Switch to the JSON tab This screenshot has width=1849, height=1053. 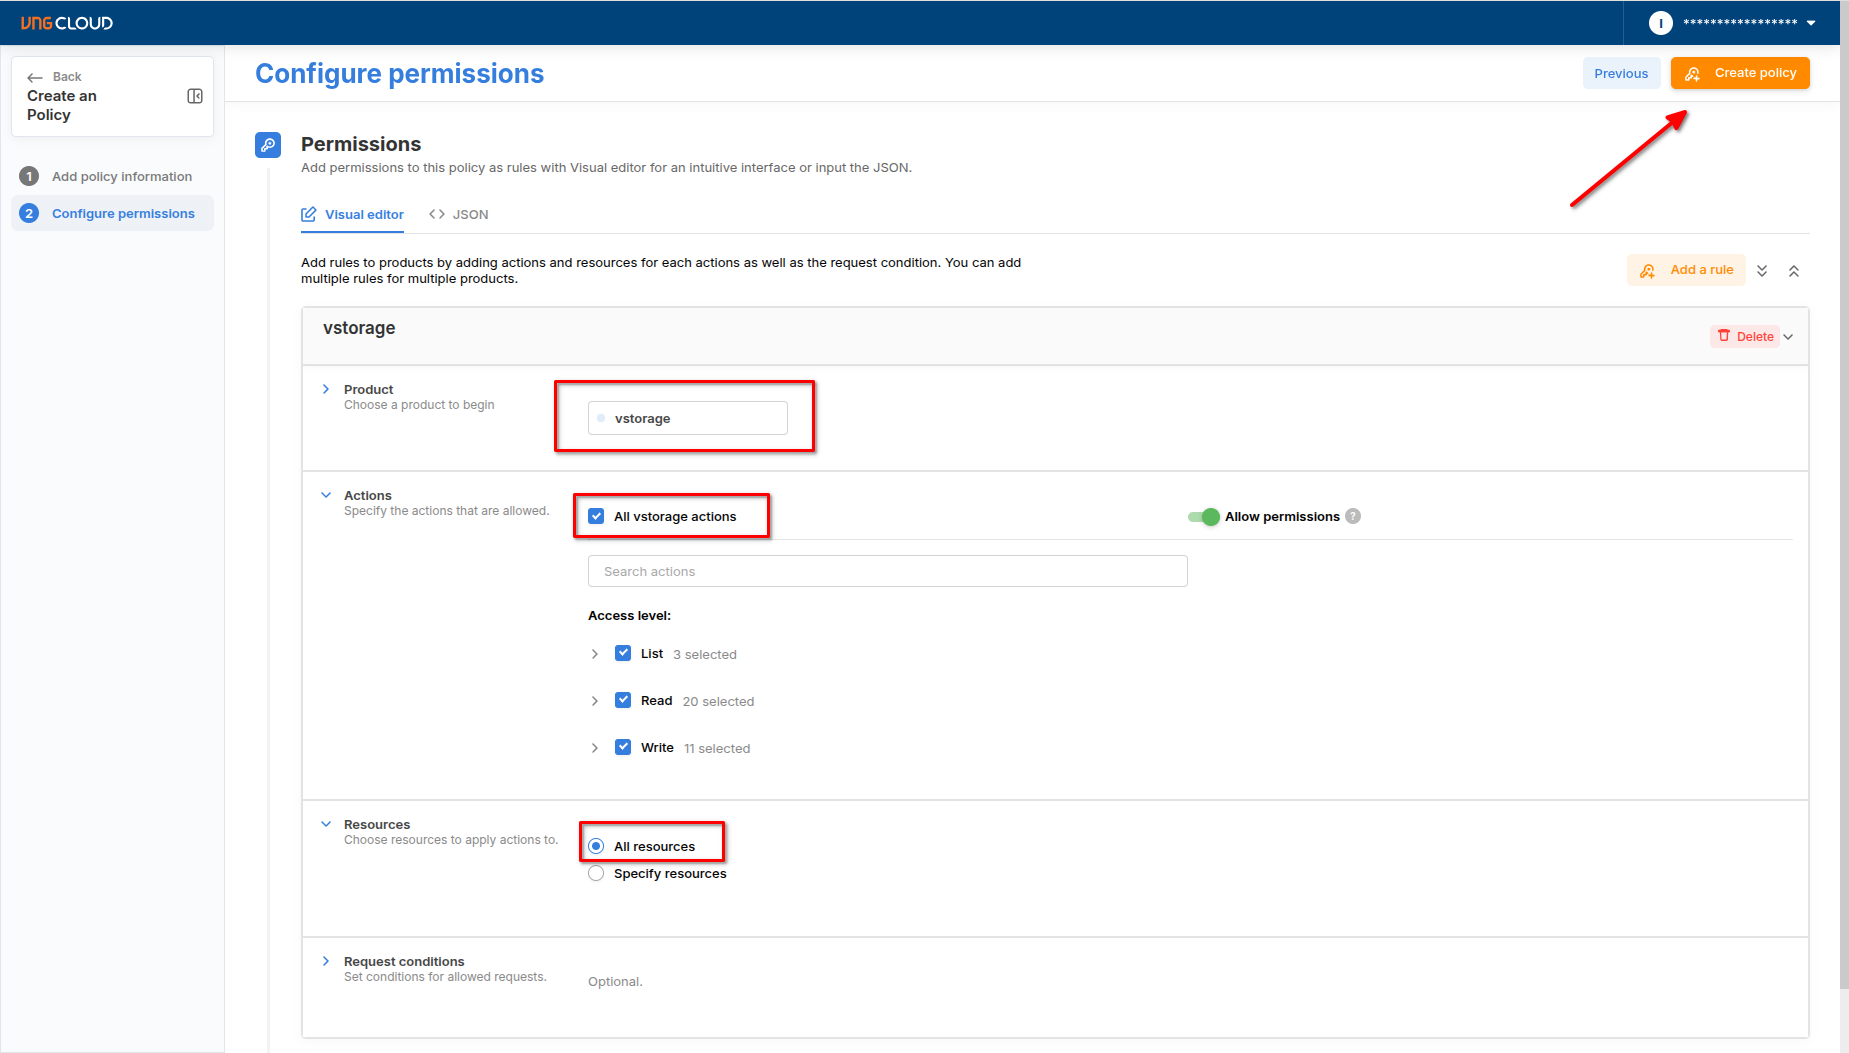[x=459, y=214]
